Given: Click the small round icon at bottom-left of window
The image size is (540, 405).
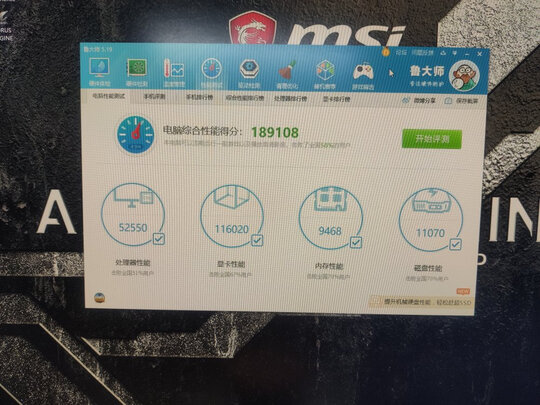Looking at the screenshot, I should (100, 298).
